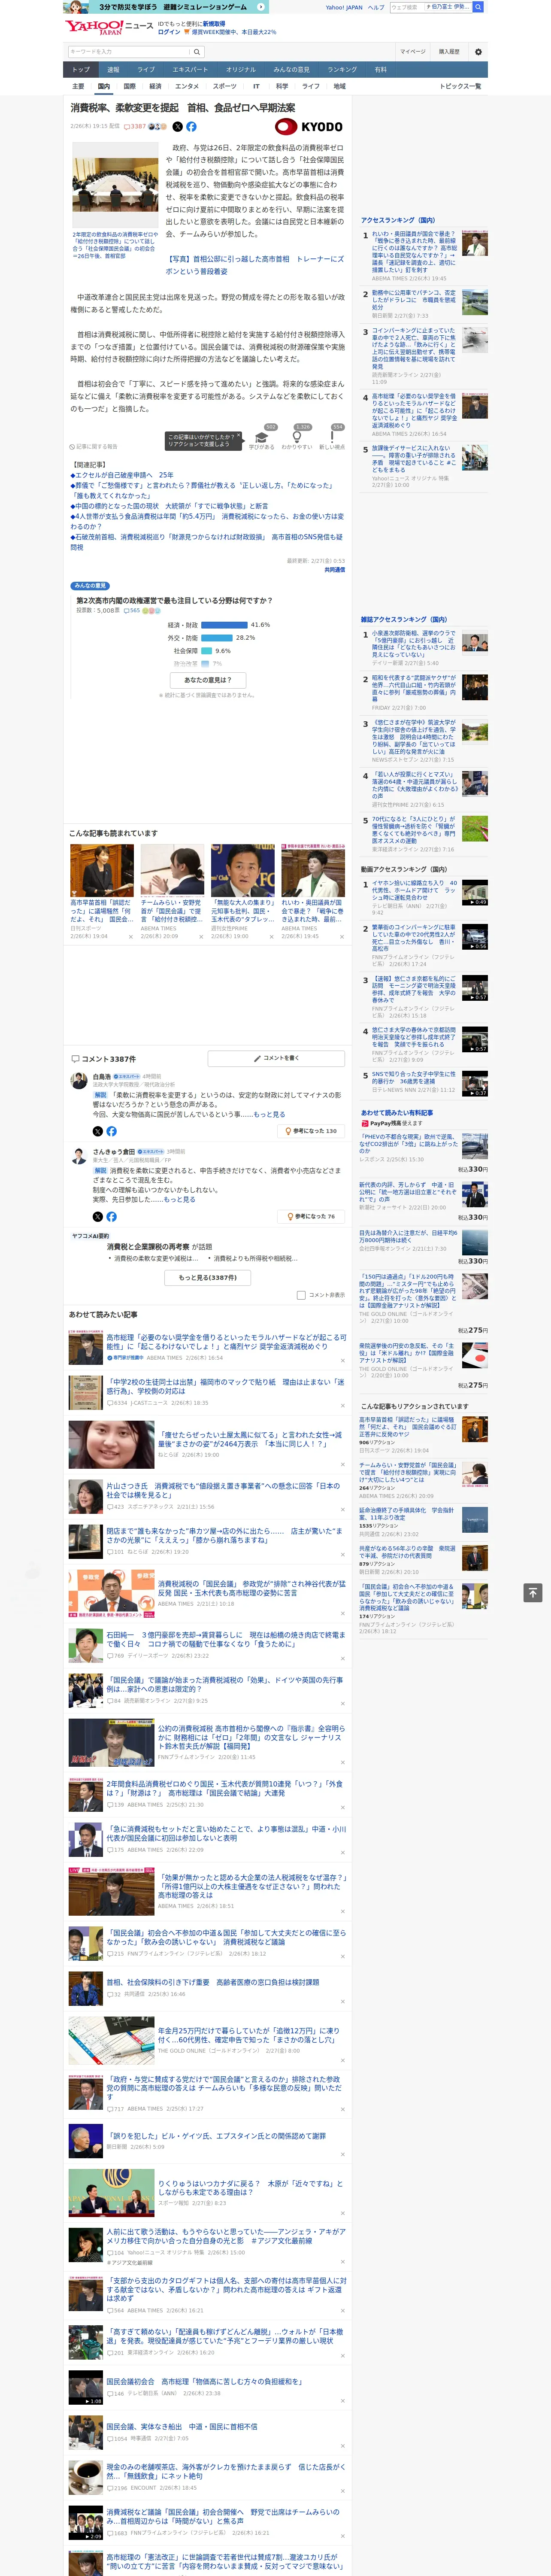This screenshot has height=2576, width=551.
Task: React with 新しい視点 exclamation icon
Action: coord(332,438)
